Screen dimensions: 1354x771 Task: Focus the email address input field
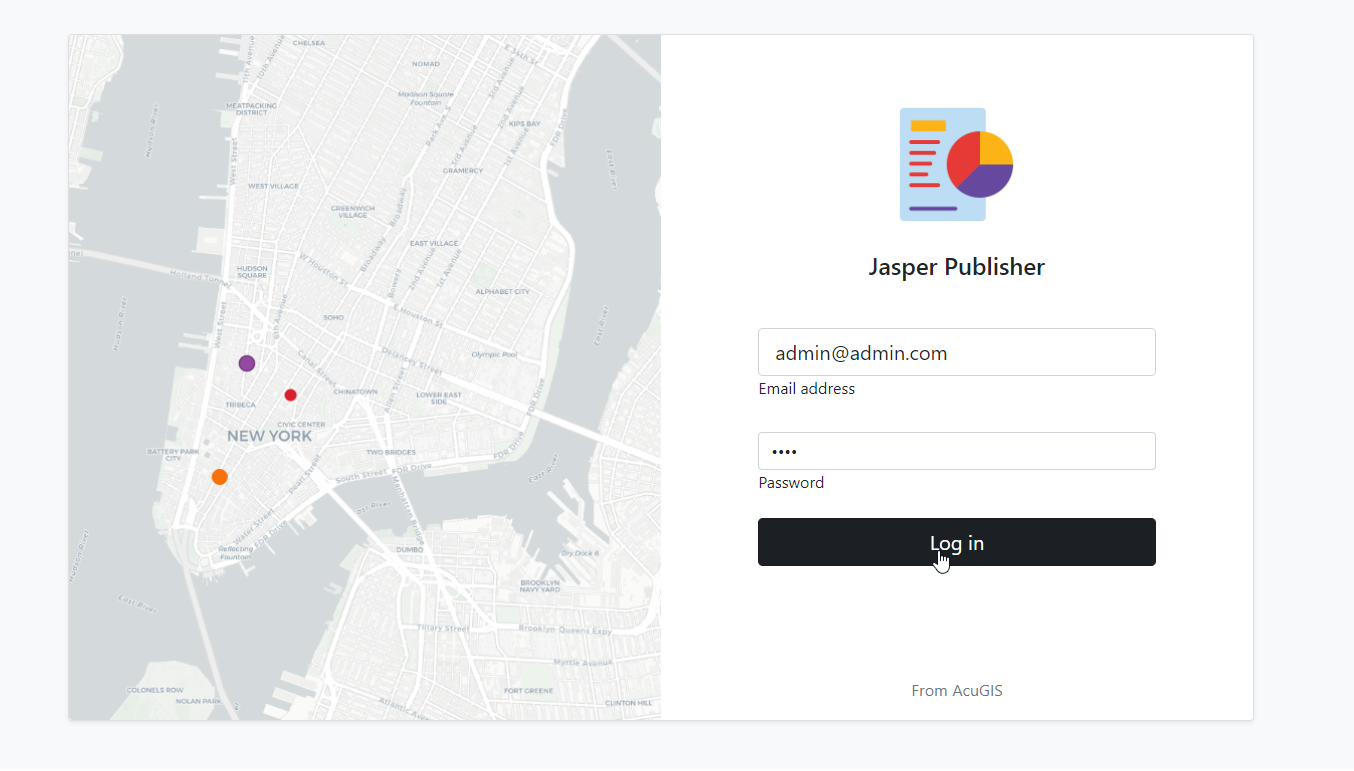[x=957, y=352]
